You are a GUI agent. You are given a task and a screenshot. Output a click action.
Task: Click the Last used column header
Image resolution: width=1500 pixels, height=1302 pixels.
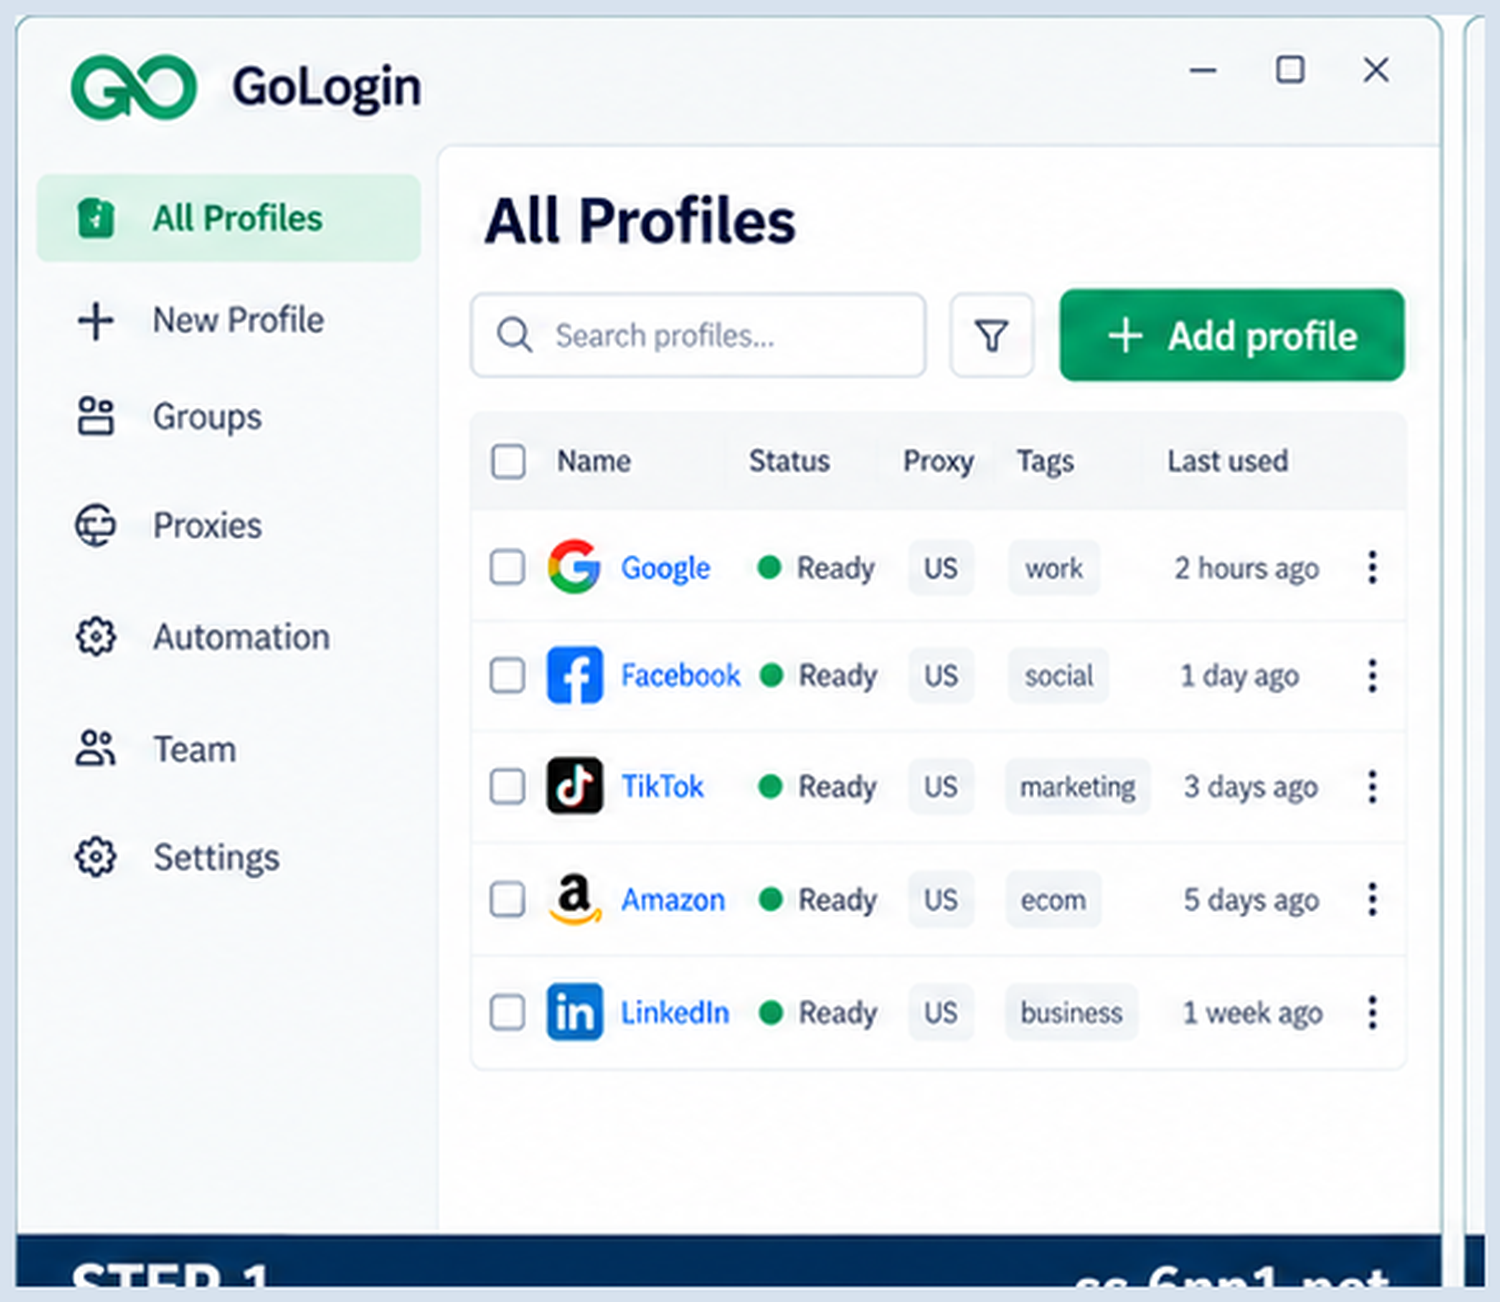(1227, 461)
